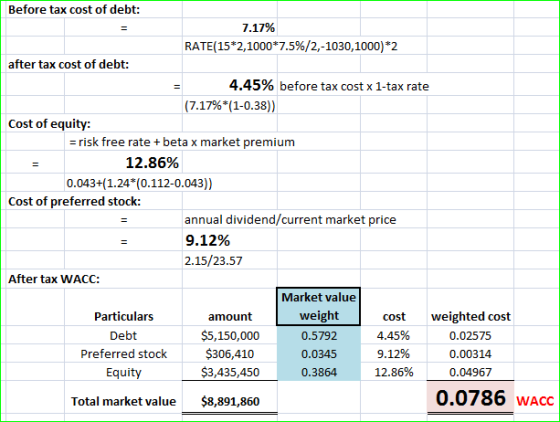Click the 'Preferred stock' row label

124,354
